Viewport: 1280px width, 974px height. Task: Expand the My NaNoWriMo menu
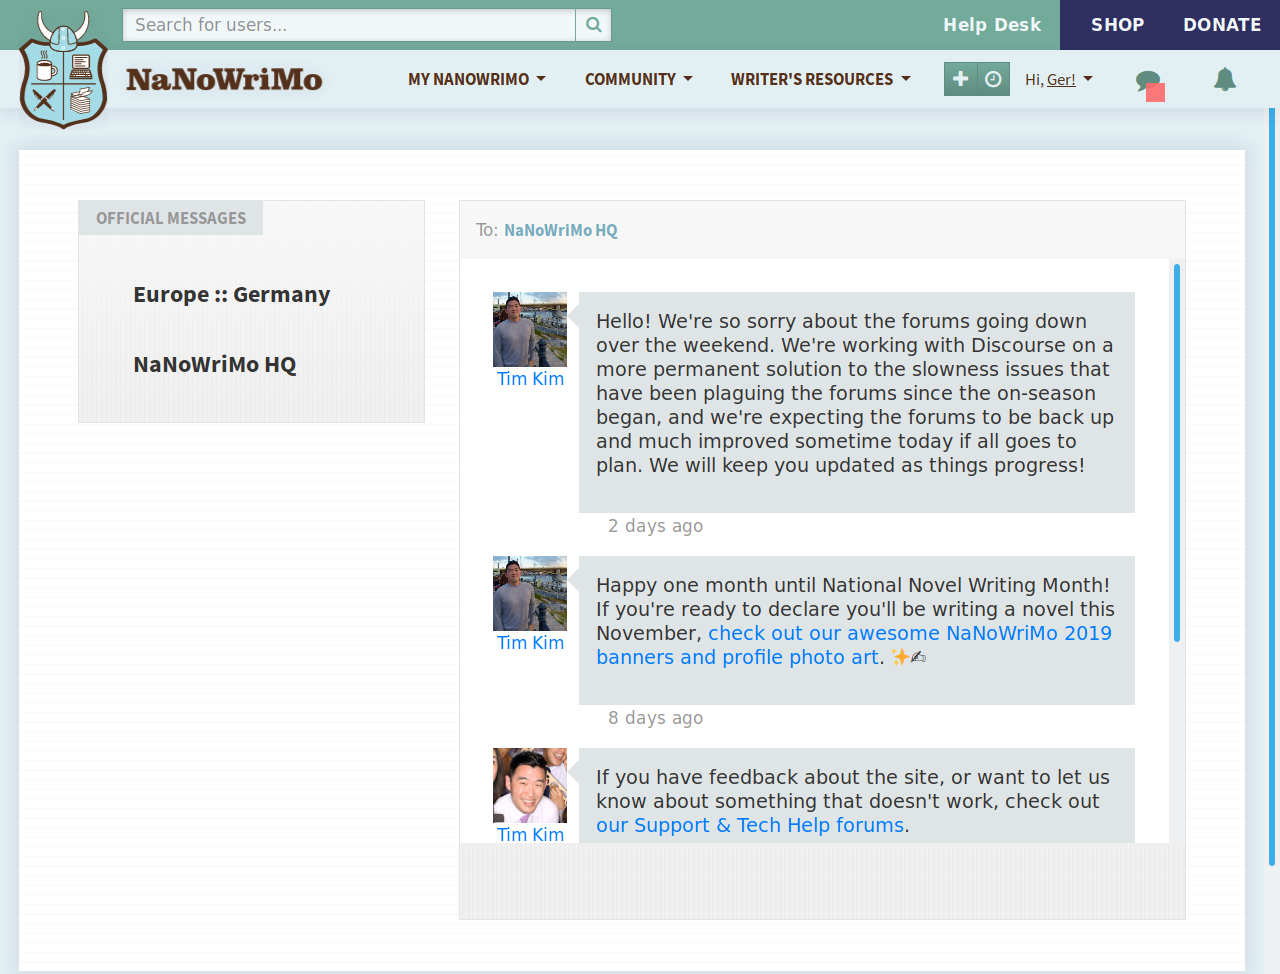(477, 79)
